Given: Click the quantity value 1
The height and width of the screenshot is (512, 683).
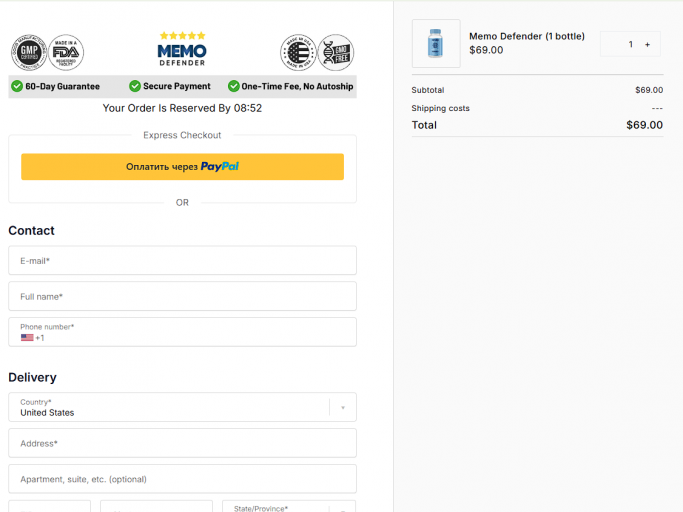Looking at the screenshot, I should (x=631, y=44).
